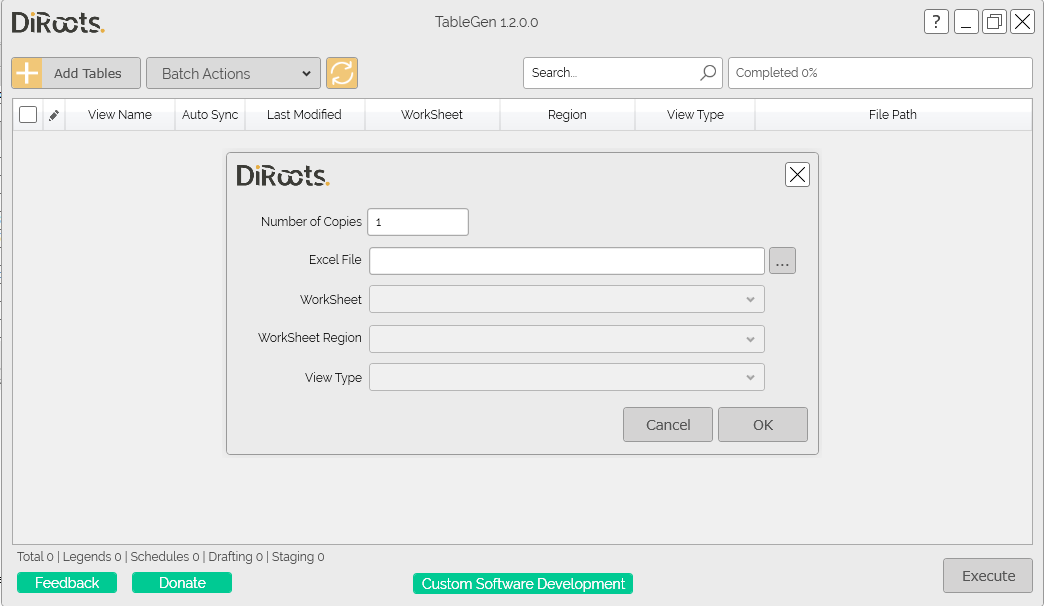Viewport: 1044px width, 606px height.
Task: Browse for Excel file with ellipsis button
Action: (782, 260)
